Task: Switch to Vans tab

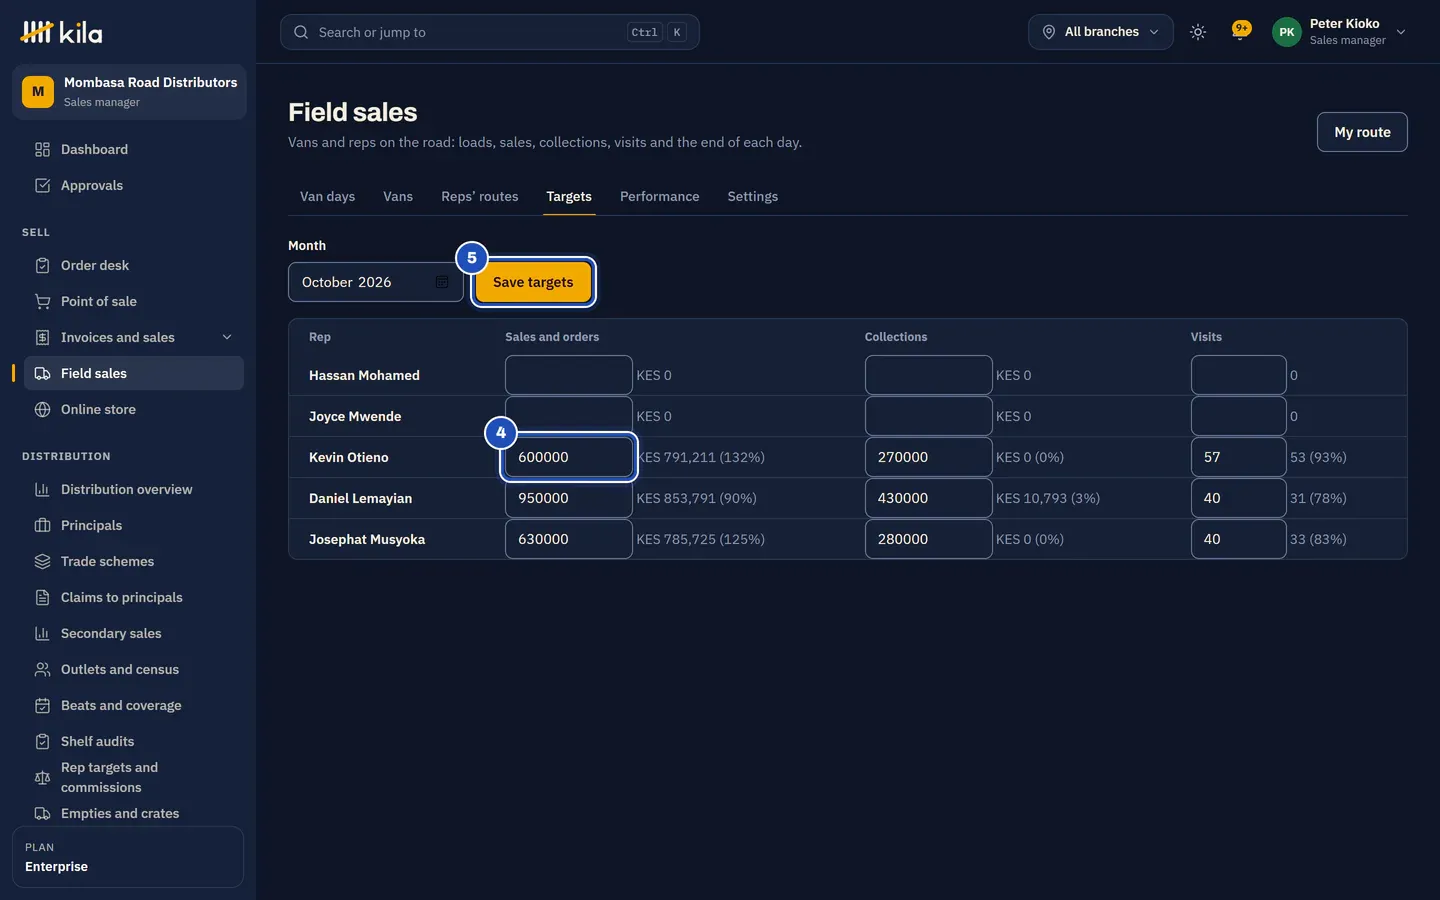Action: tap(398, 196)
